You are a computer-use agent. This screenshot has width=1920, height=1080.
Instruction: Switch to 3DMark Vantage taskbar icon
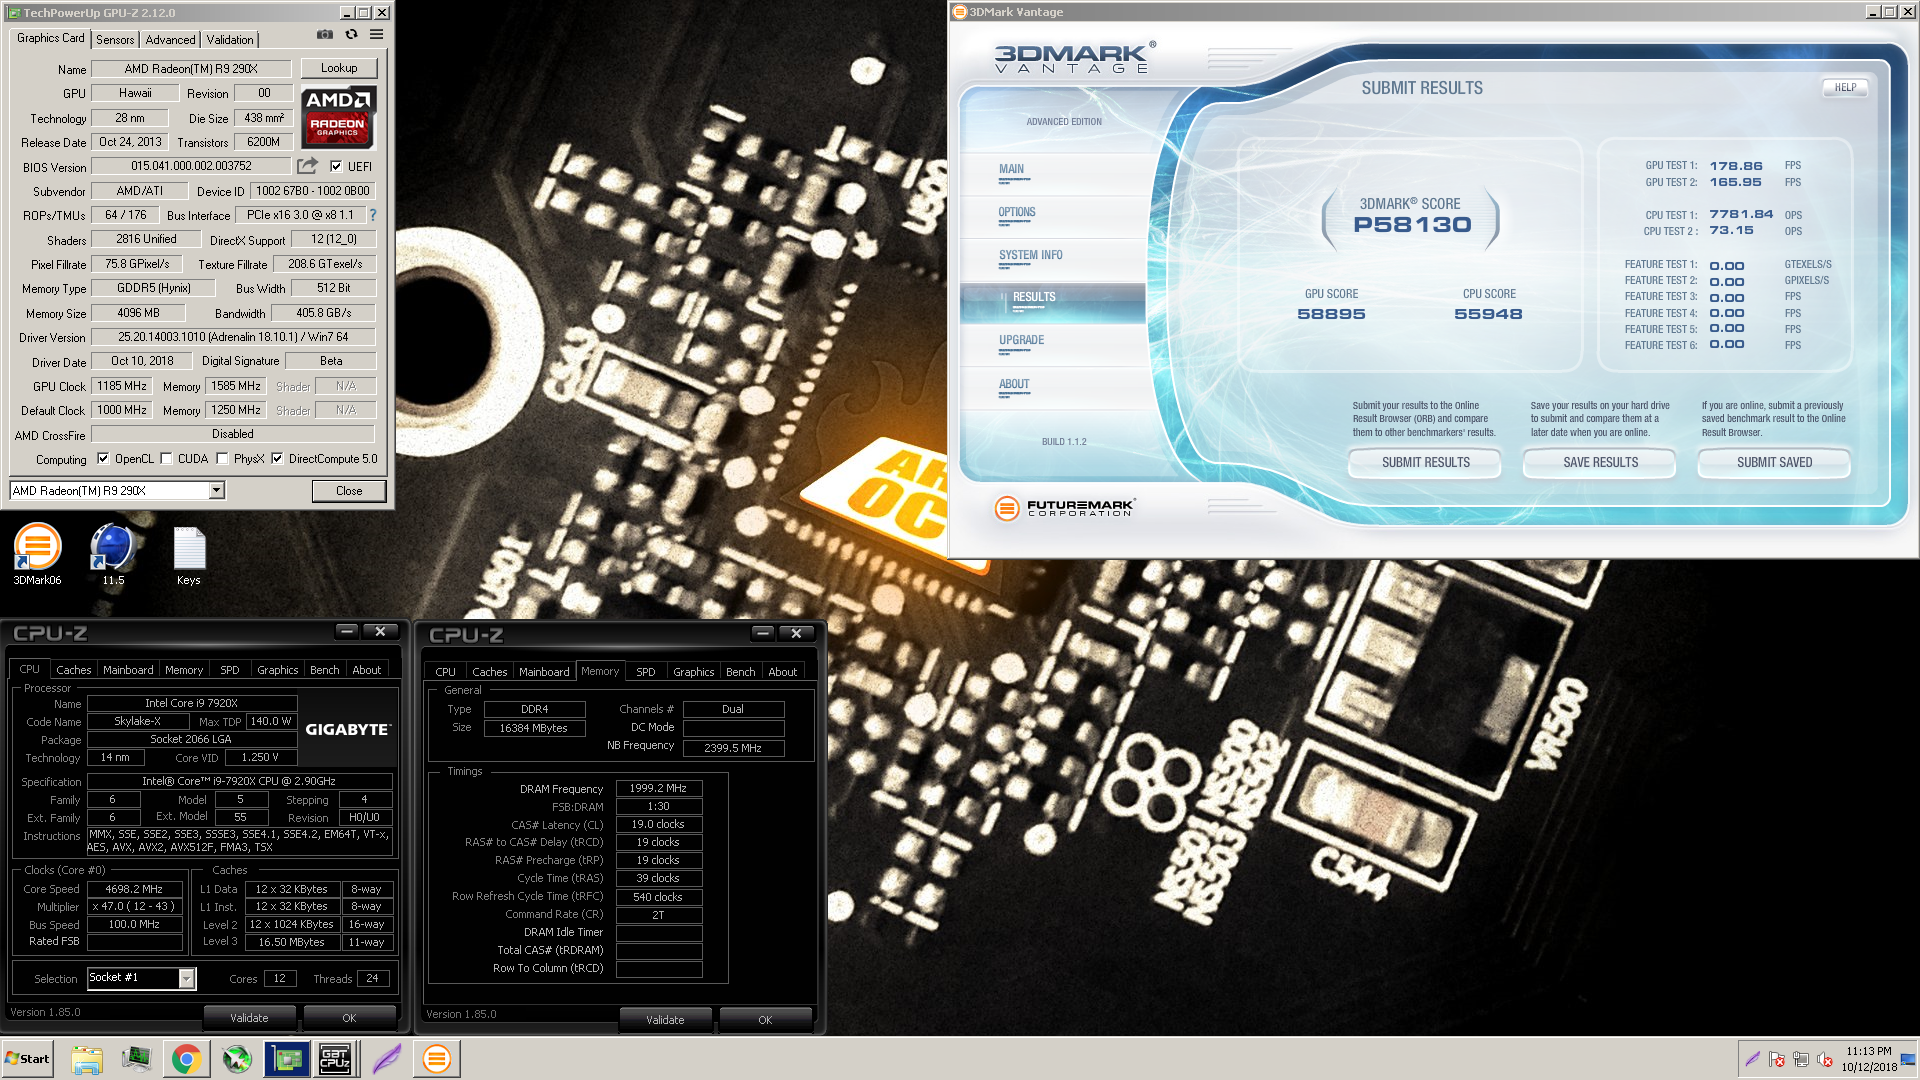coord(437,1059)
